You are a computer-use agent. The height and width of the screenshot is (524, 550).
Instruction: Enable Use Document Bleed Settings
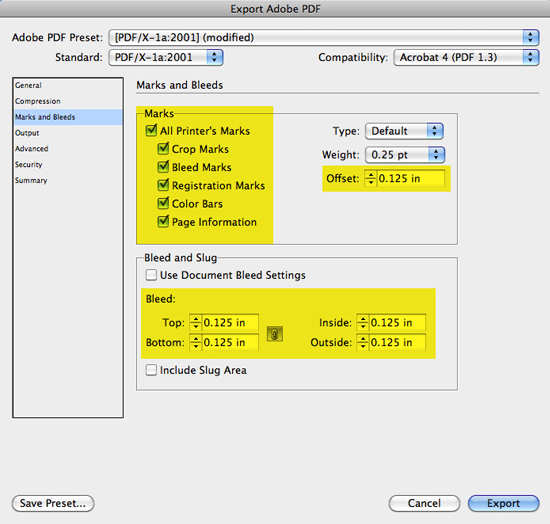(151, 275)
